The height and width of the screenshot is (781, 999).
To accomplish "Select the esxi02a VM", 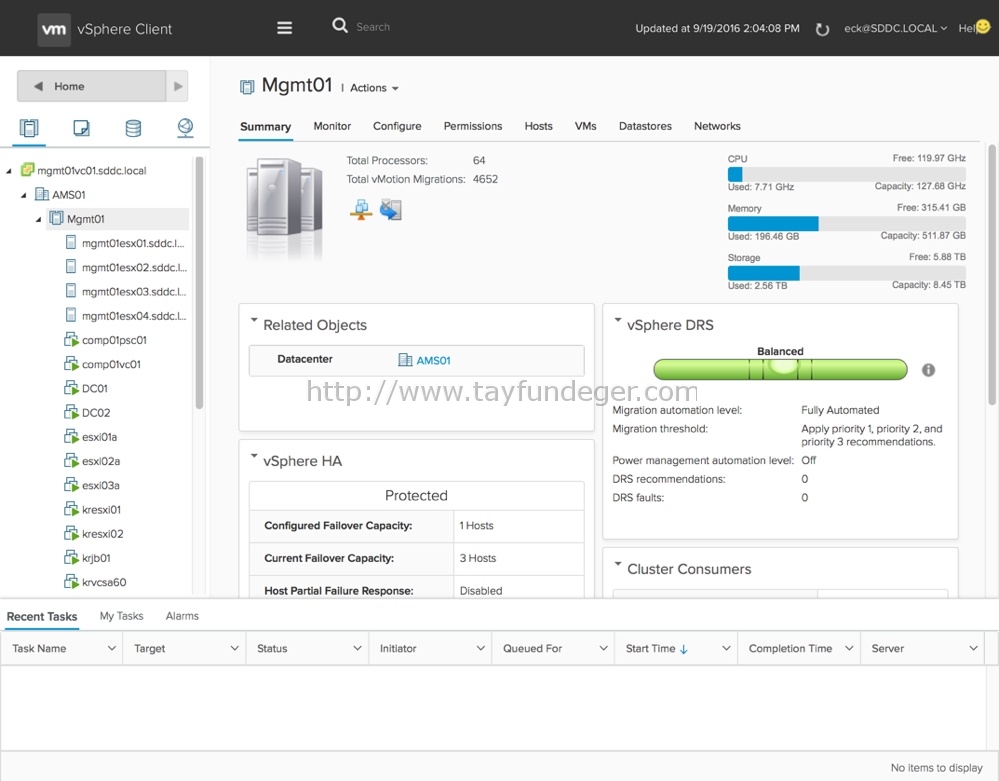I will [92, 461].
